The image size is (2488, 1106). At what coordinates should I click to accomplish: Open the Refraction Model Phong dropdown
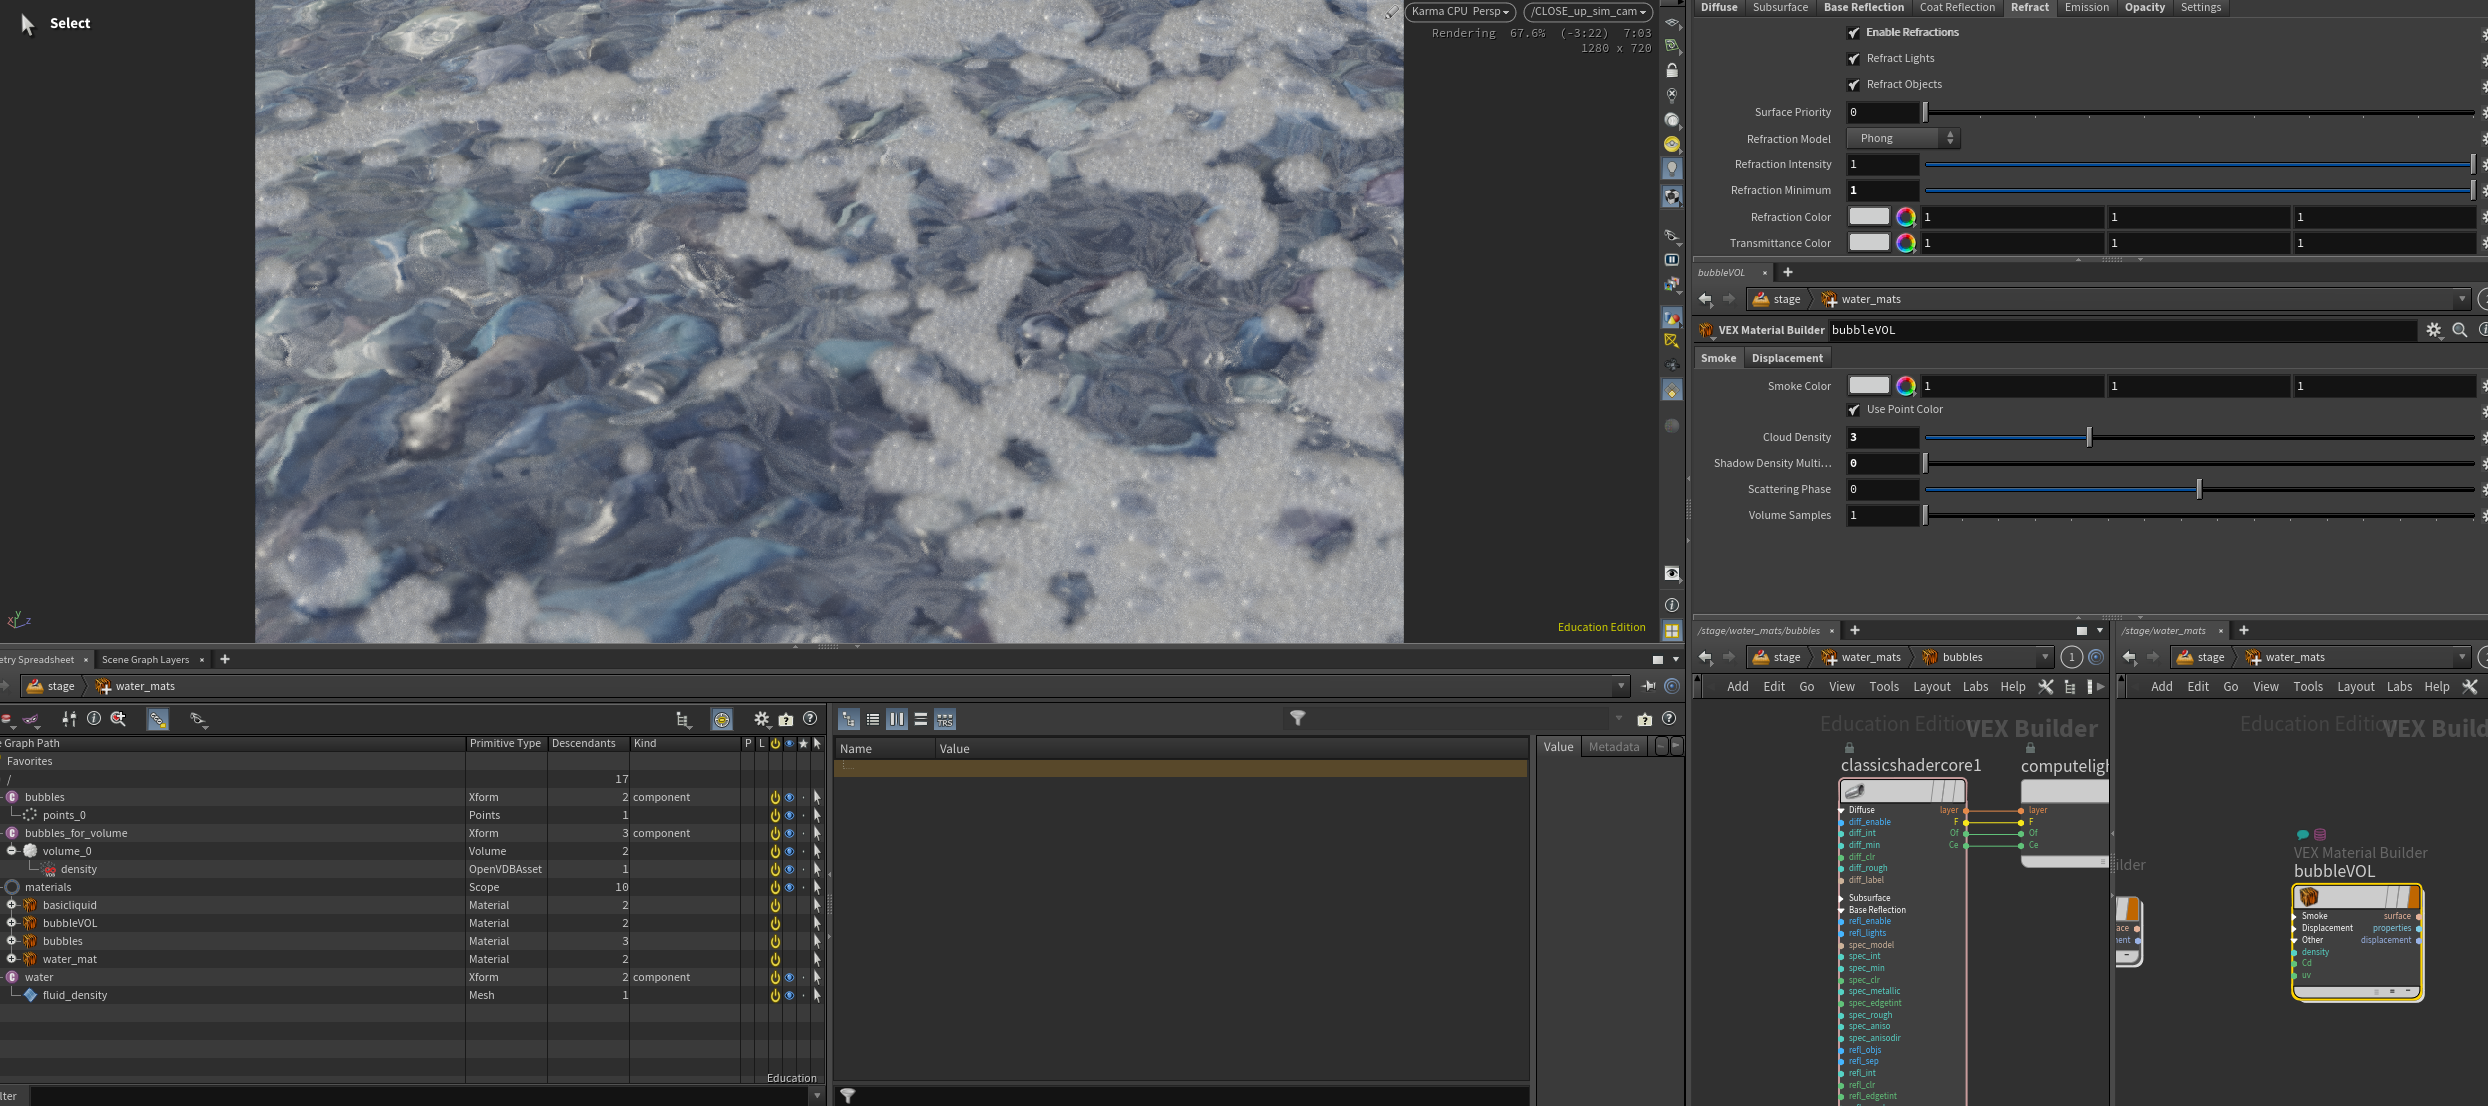pos(1903,138)
